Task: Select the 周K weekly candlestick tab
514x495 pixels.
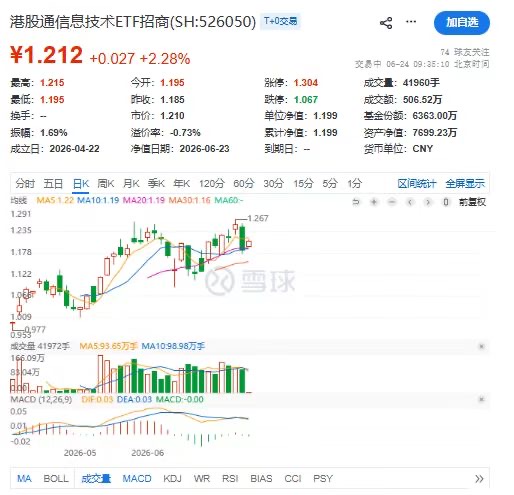Action: coord(106,183)
